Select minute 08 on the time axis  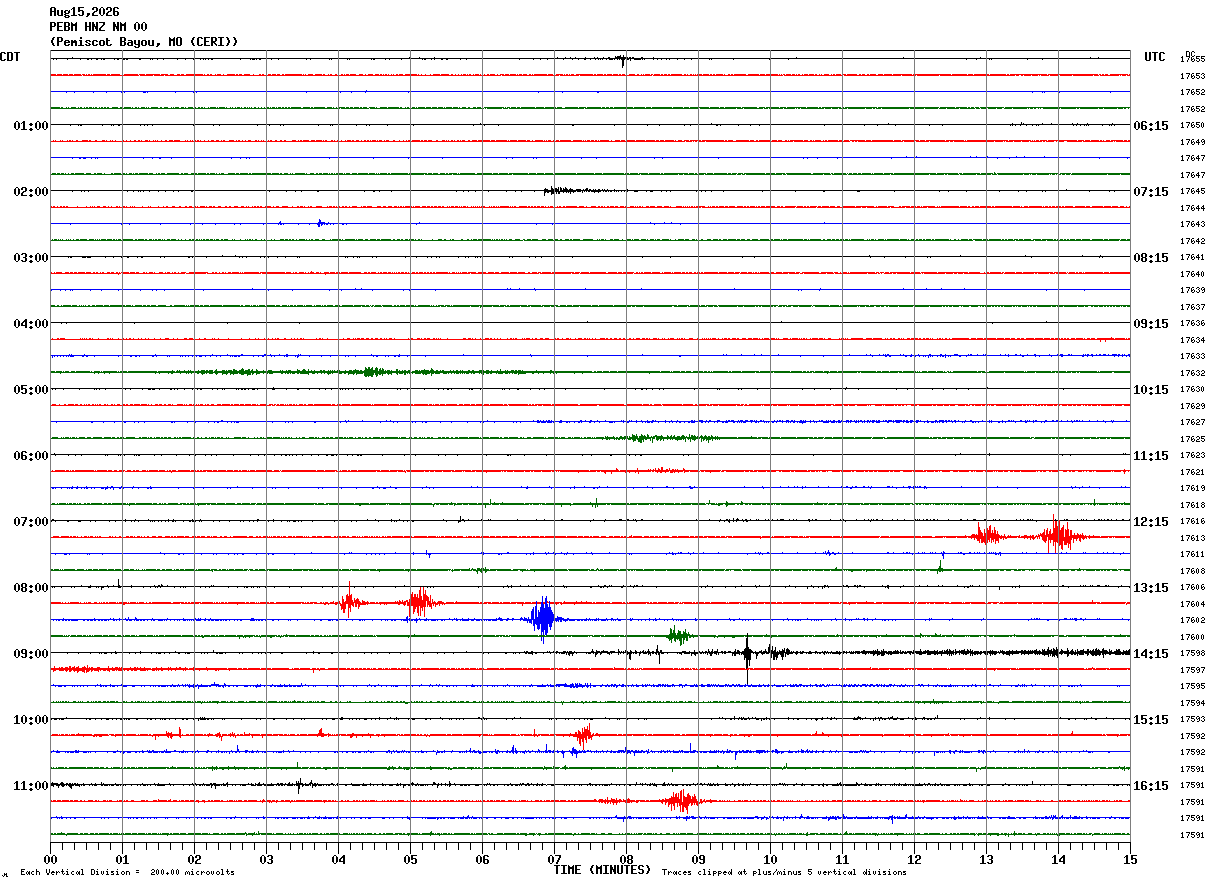coord(626,859)
